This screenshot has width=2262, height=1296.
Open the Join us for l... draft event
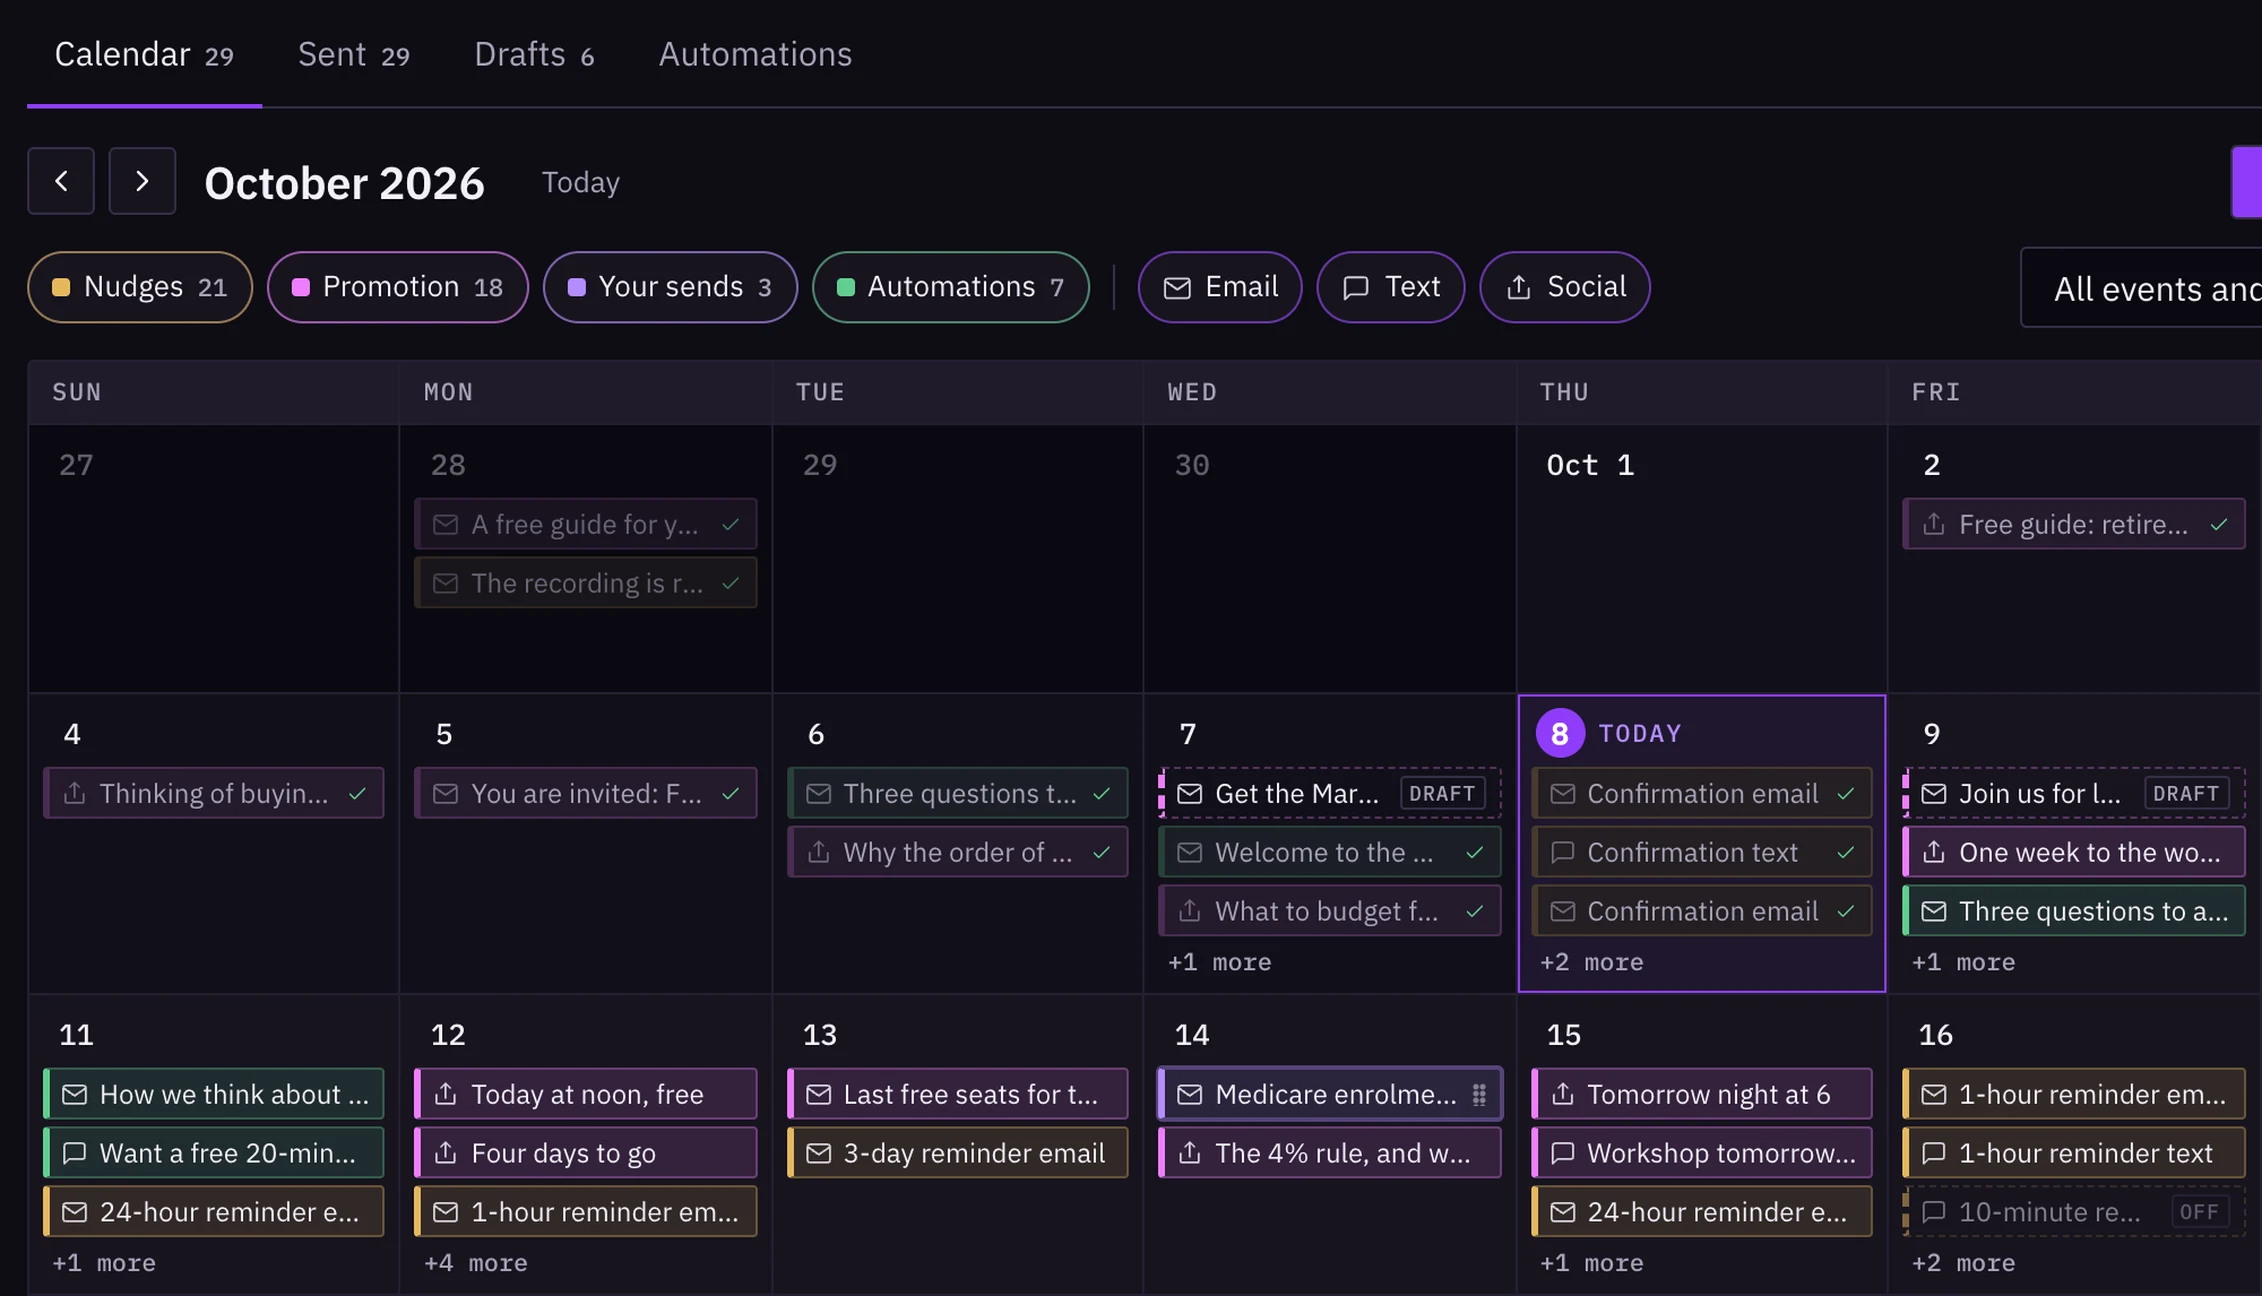2074,793
